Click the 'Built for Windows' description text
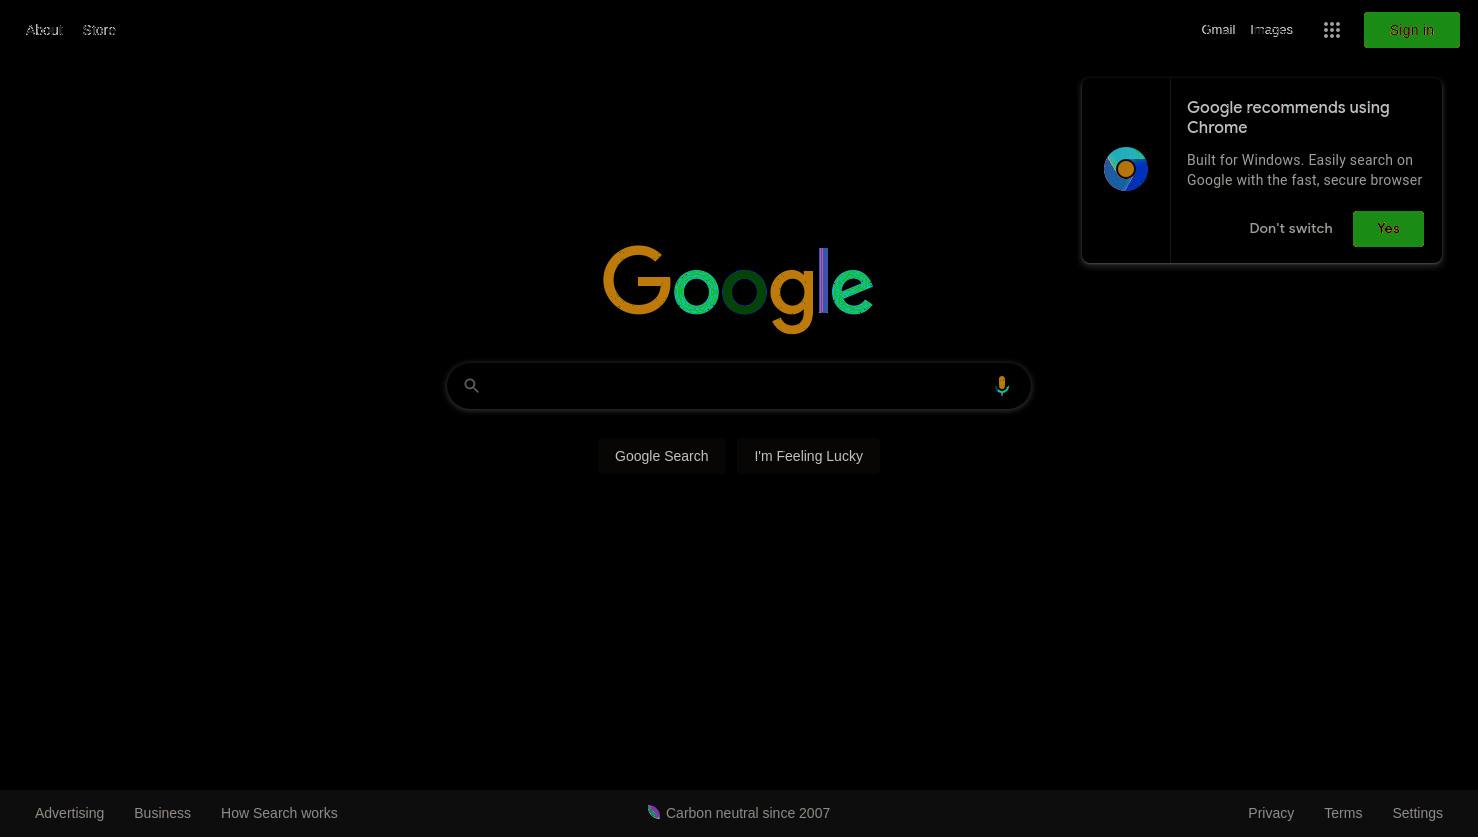 coord(1304,170)
